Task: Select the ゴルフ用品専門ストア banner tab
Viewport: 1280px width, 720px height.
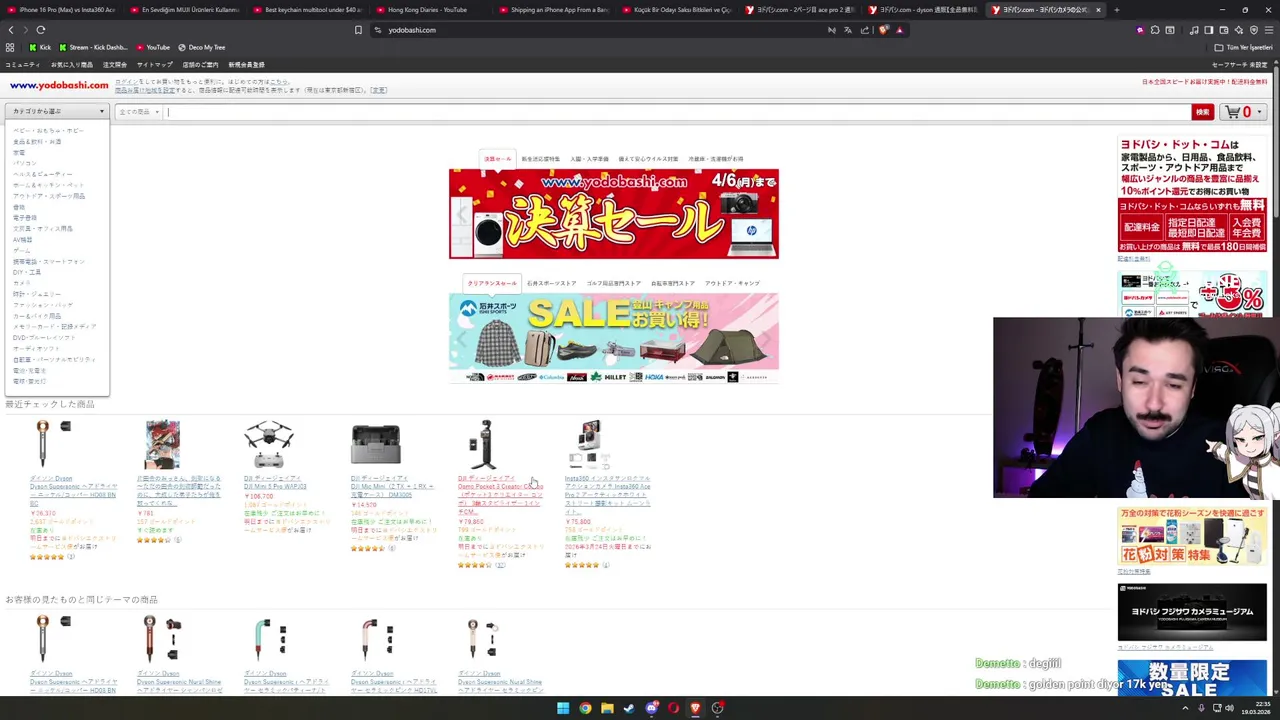Action: [613, 283]
